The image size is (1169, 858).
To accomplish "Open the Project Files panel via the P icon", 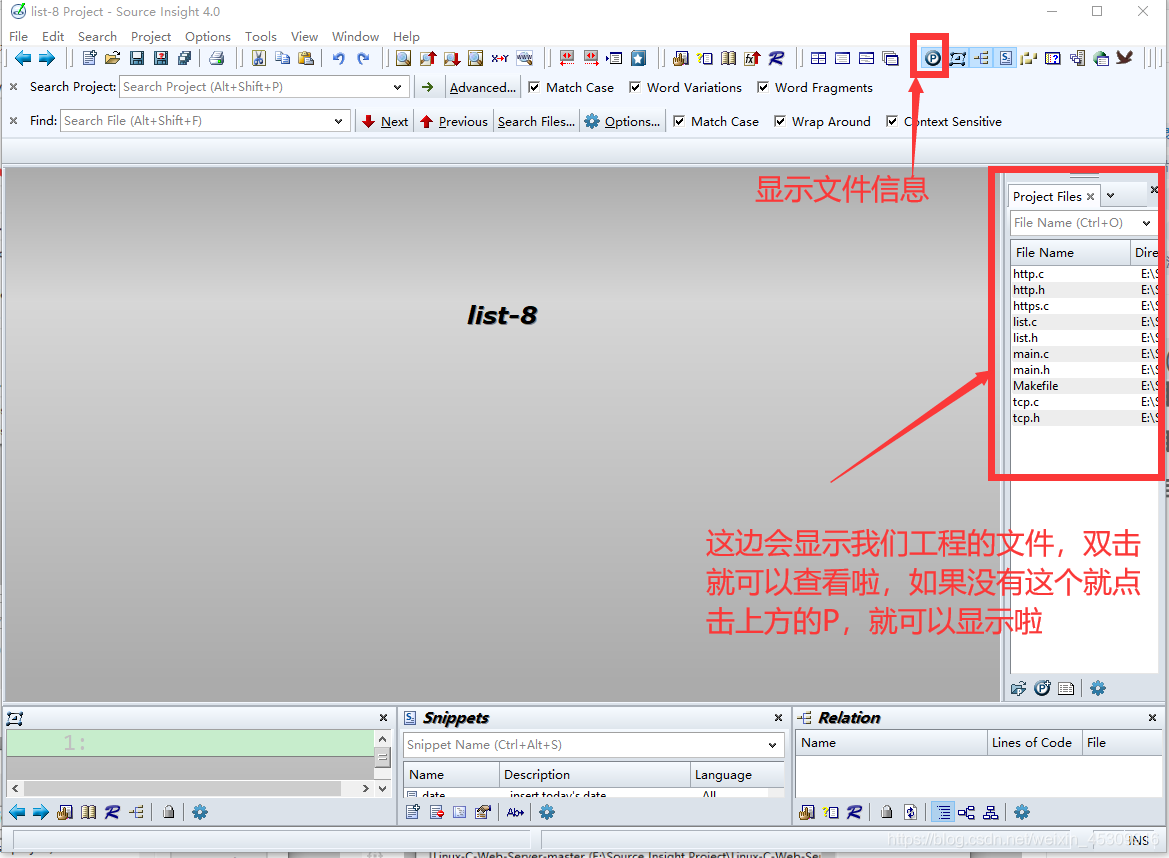I will click(x=929, y=58).
